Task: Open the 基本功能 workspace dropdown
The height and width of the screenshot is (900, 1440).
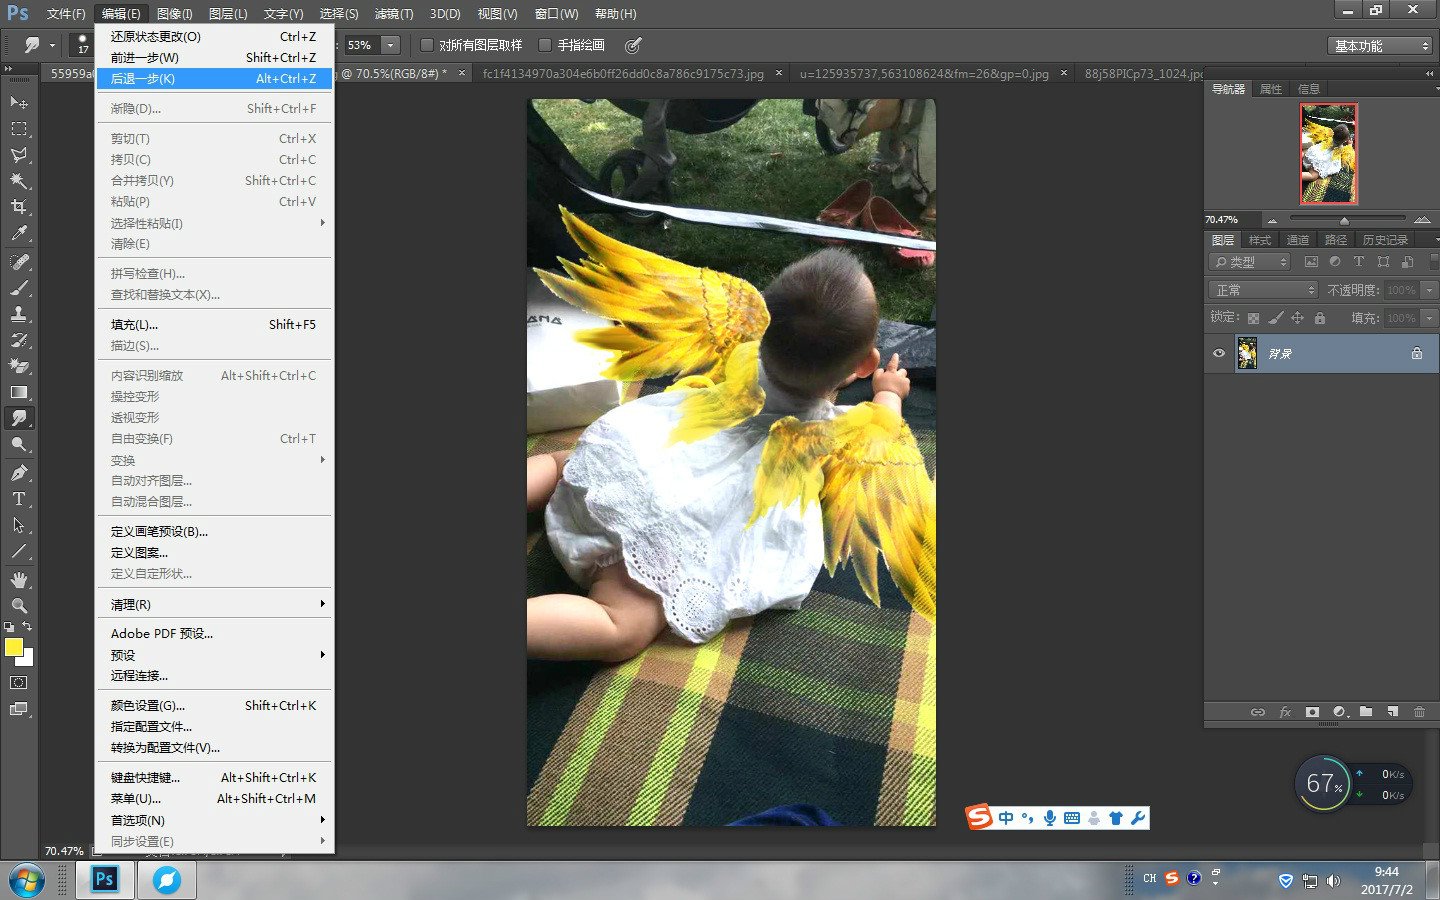Action: pos(1382,46)
